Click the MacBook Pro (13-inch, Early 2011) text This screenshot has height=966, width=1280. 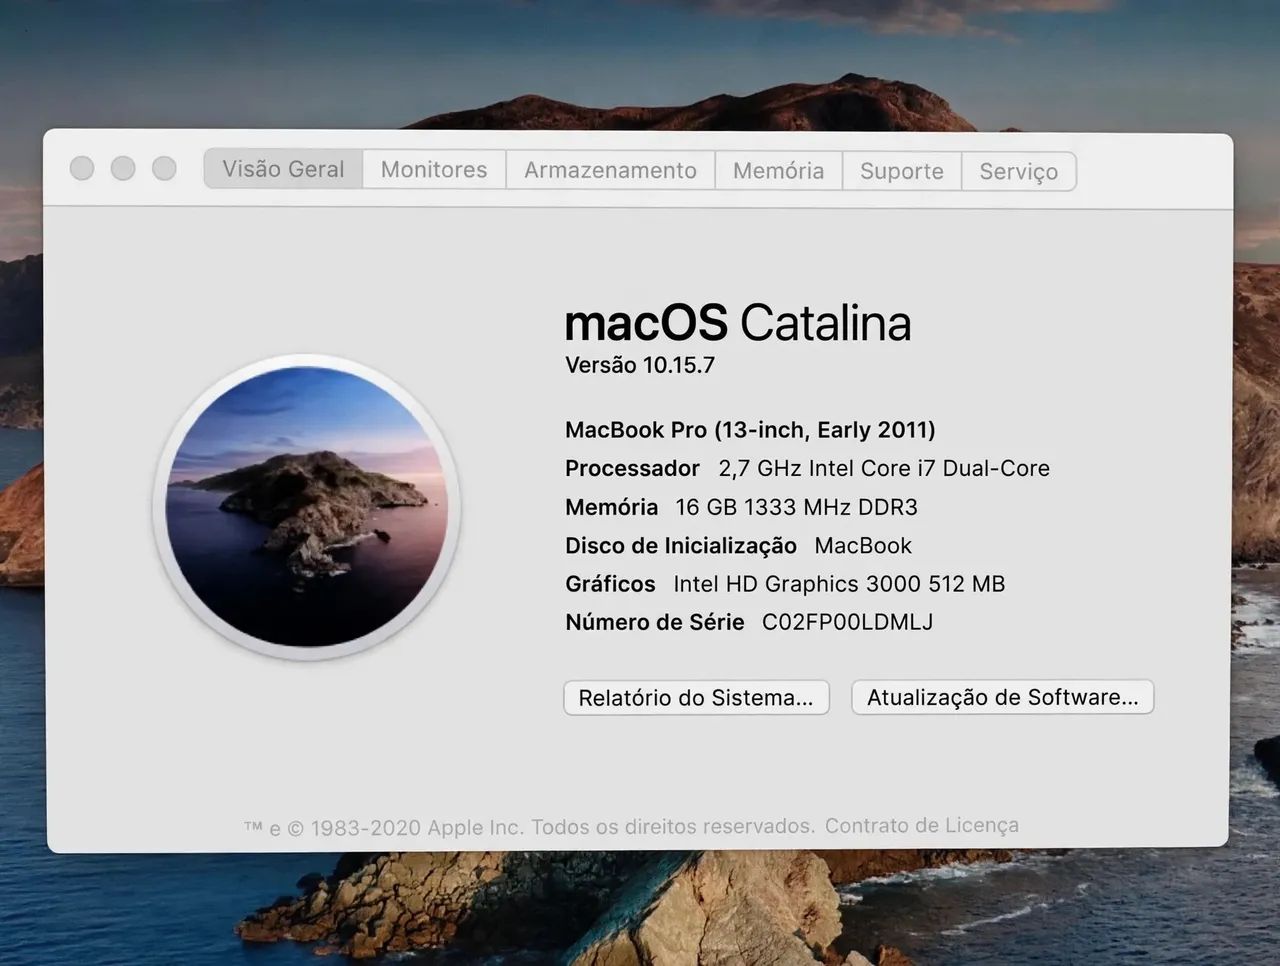750,430
